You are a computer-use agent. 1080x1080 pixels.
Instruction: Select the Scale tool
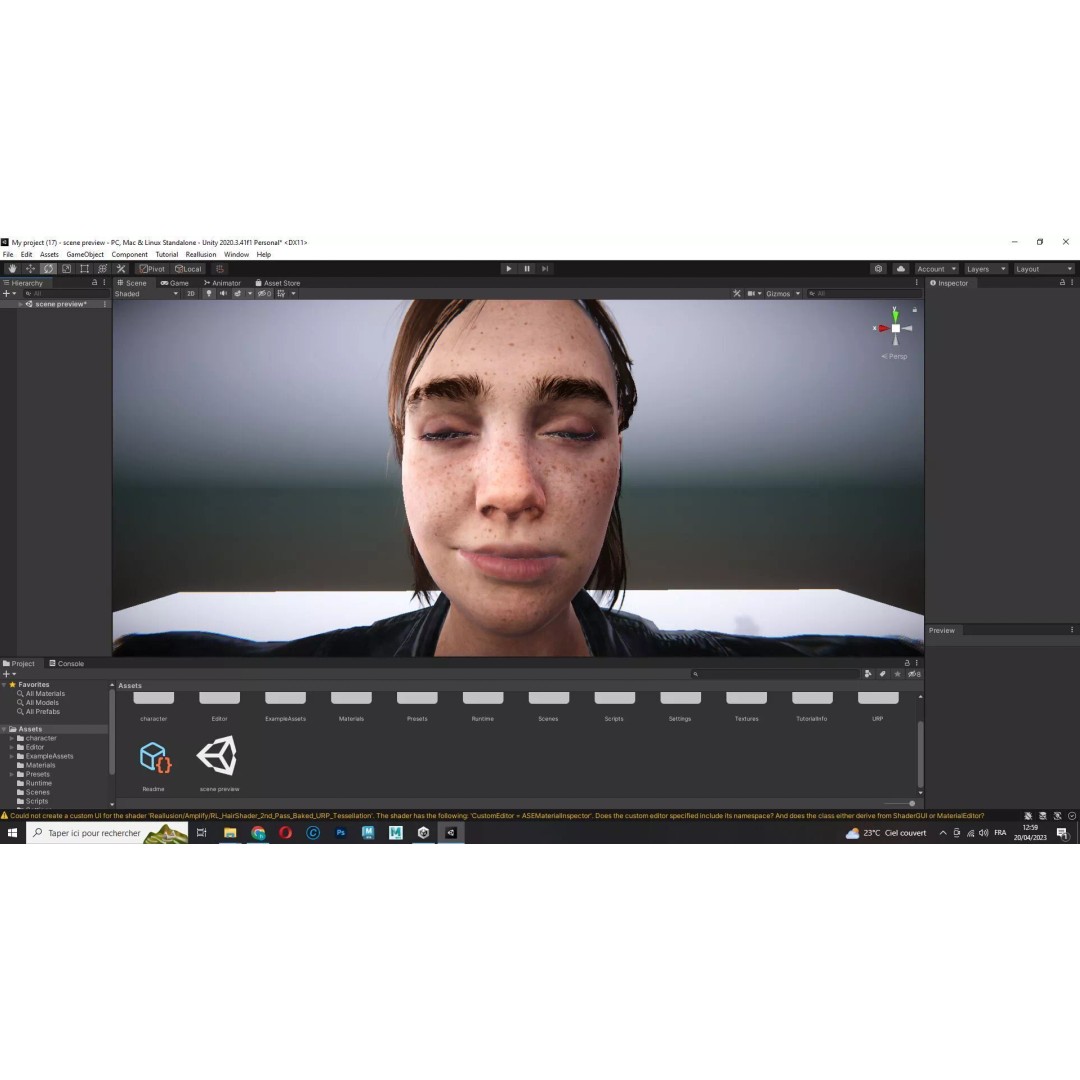(x=66, y=269)
